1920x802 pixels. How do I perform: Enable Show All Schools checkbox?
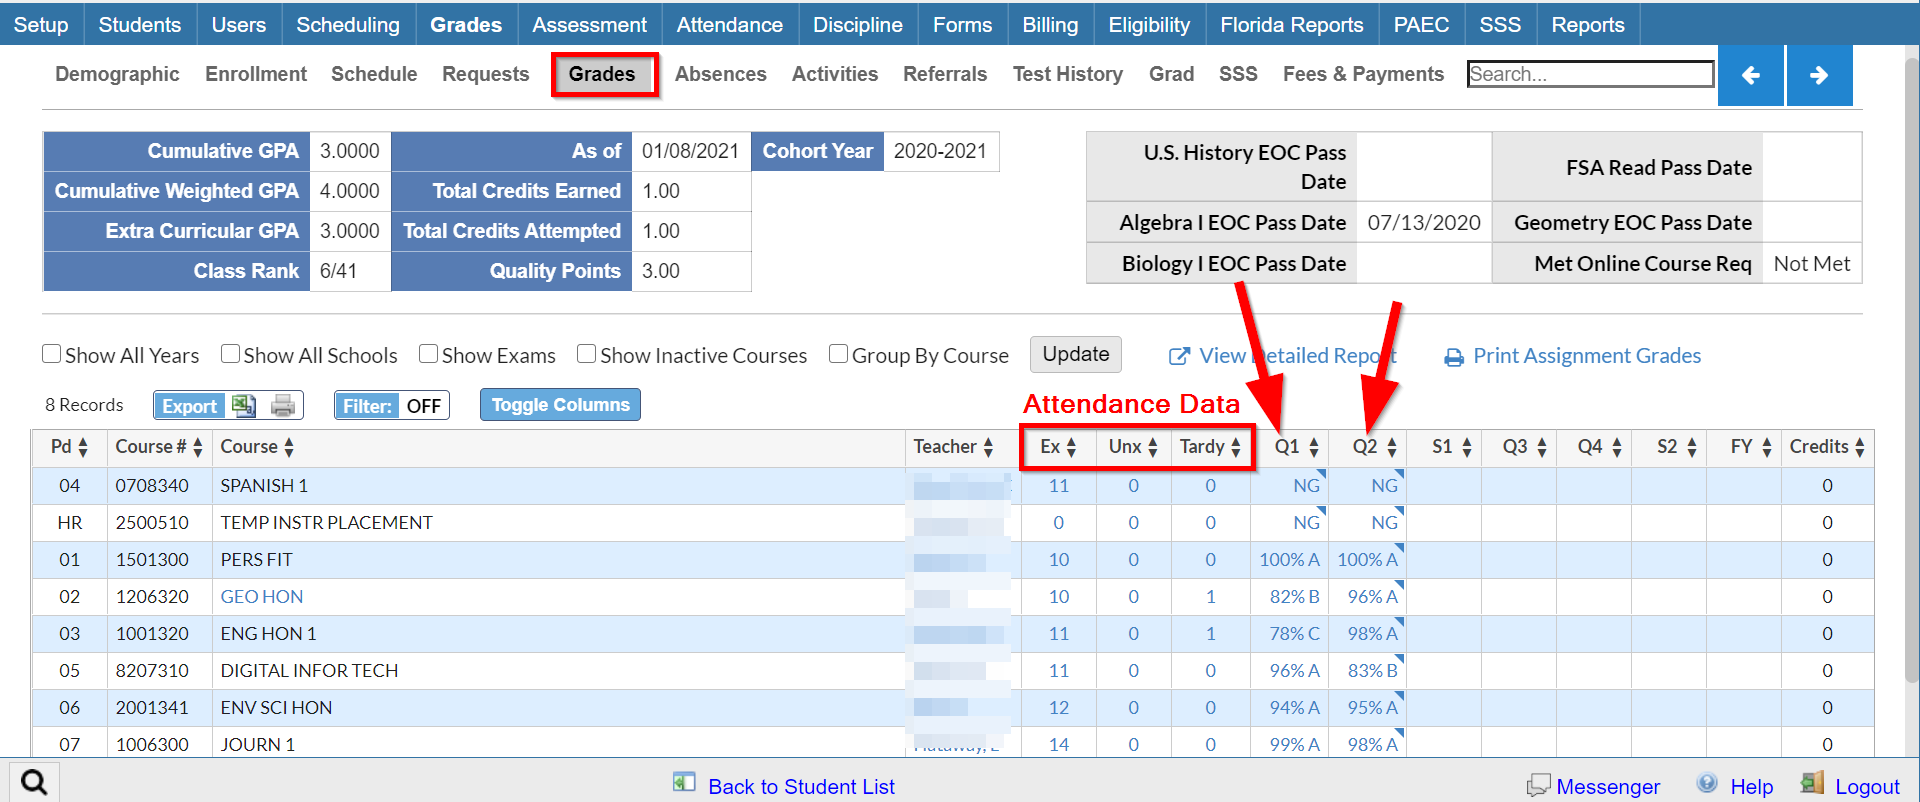tap(230, 354)
